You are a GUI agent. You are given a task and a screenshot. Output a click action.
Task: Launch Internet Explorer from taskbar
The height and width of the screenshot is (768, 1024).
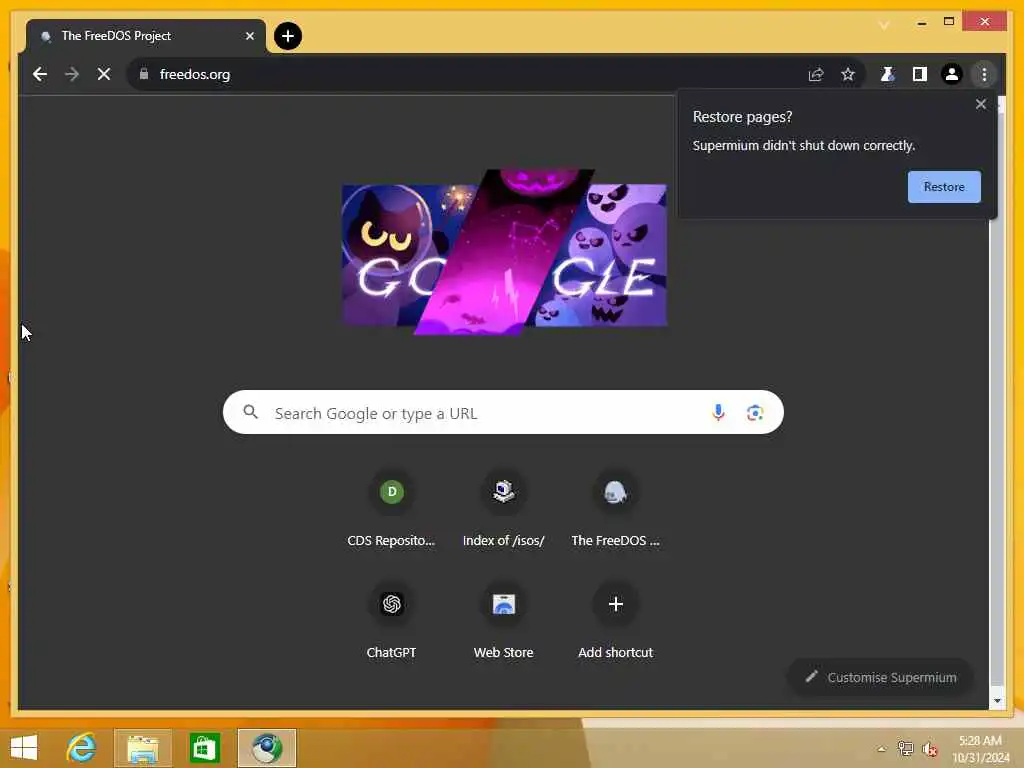pyautogui.click(x=82, y=748)
